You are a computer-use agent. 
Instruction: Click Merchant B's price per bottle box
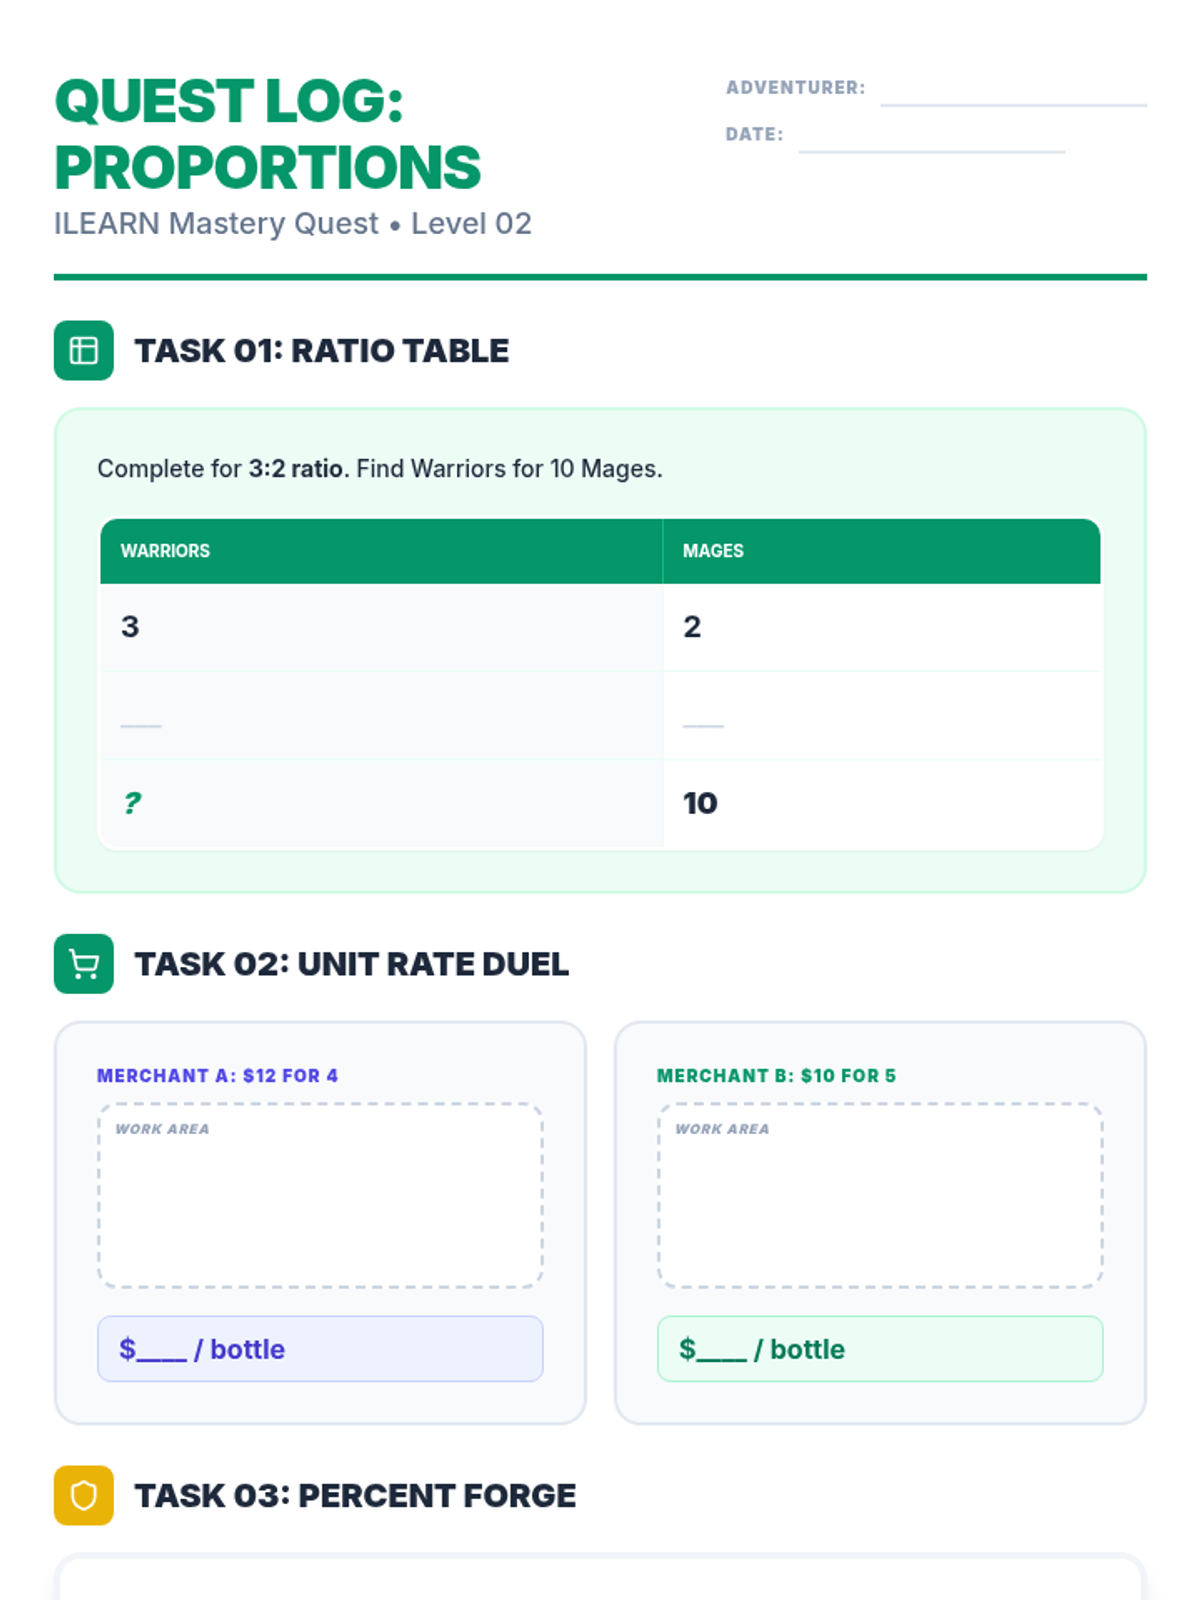click(880, 1349)
